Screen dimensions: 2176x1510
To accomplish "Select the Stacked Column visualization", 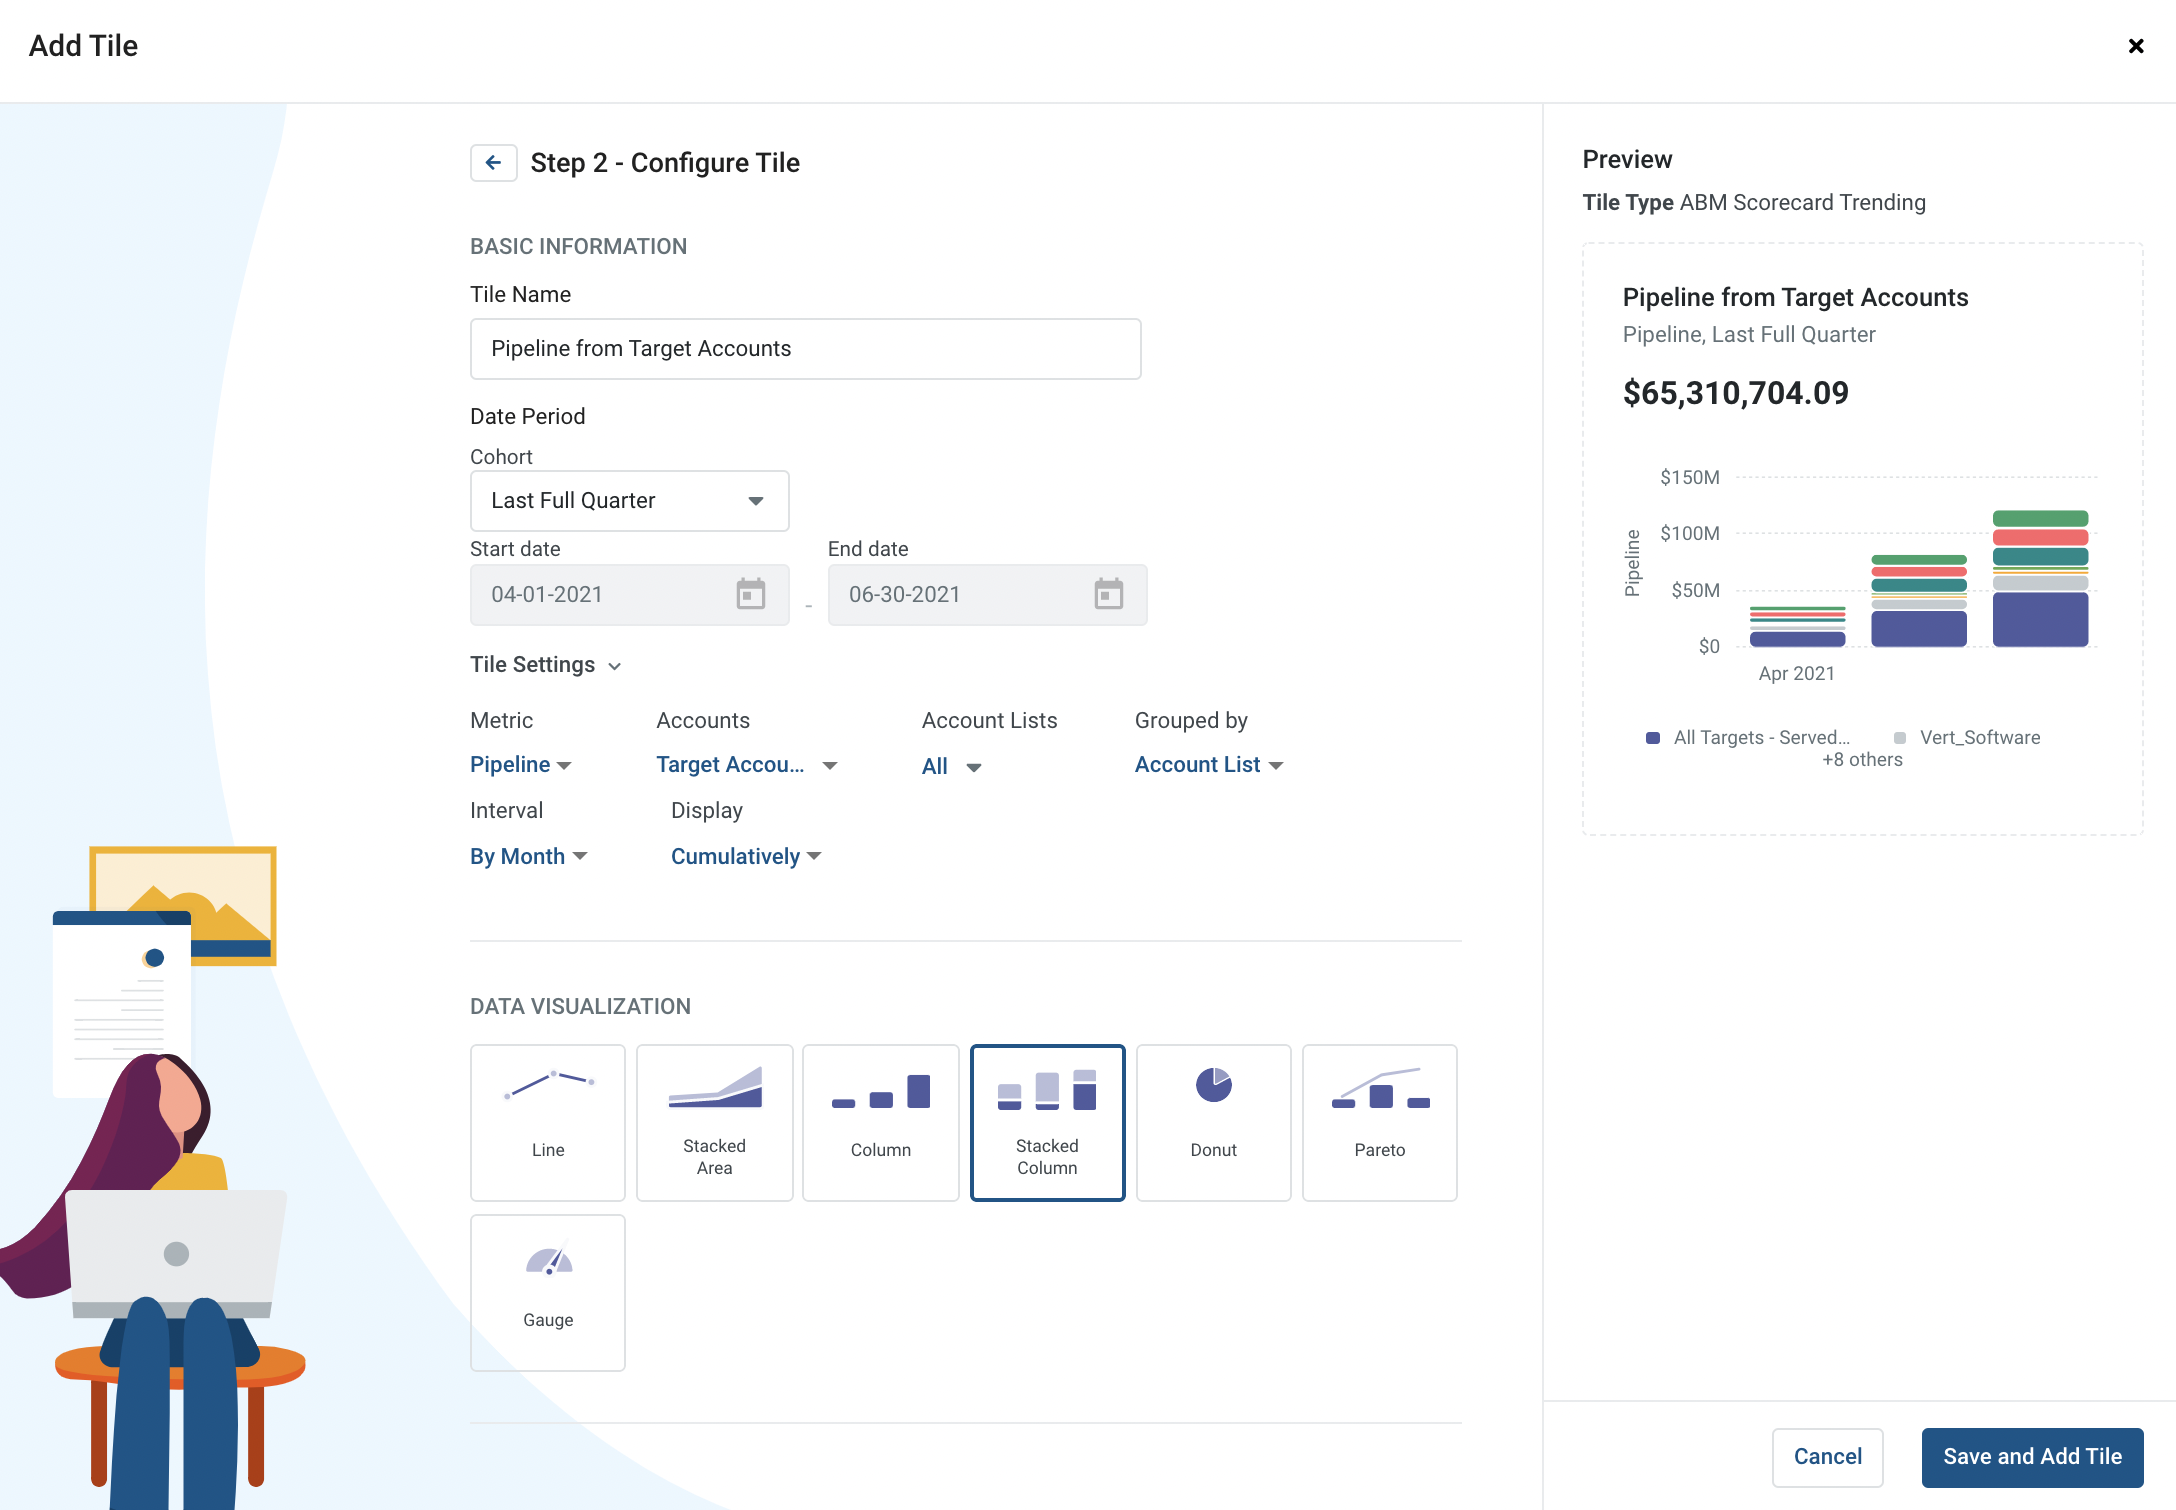I will point(1047,1123).
